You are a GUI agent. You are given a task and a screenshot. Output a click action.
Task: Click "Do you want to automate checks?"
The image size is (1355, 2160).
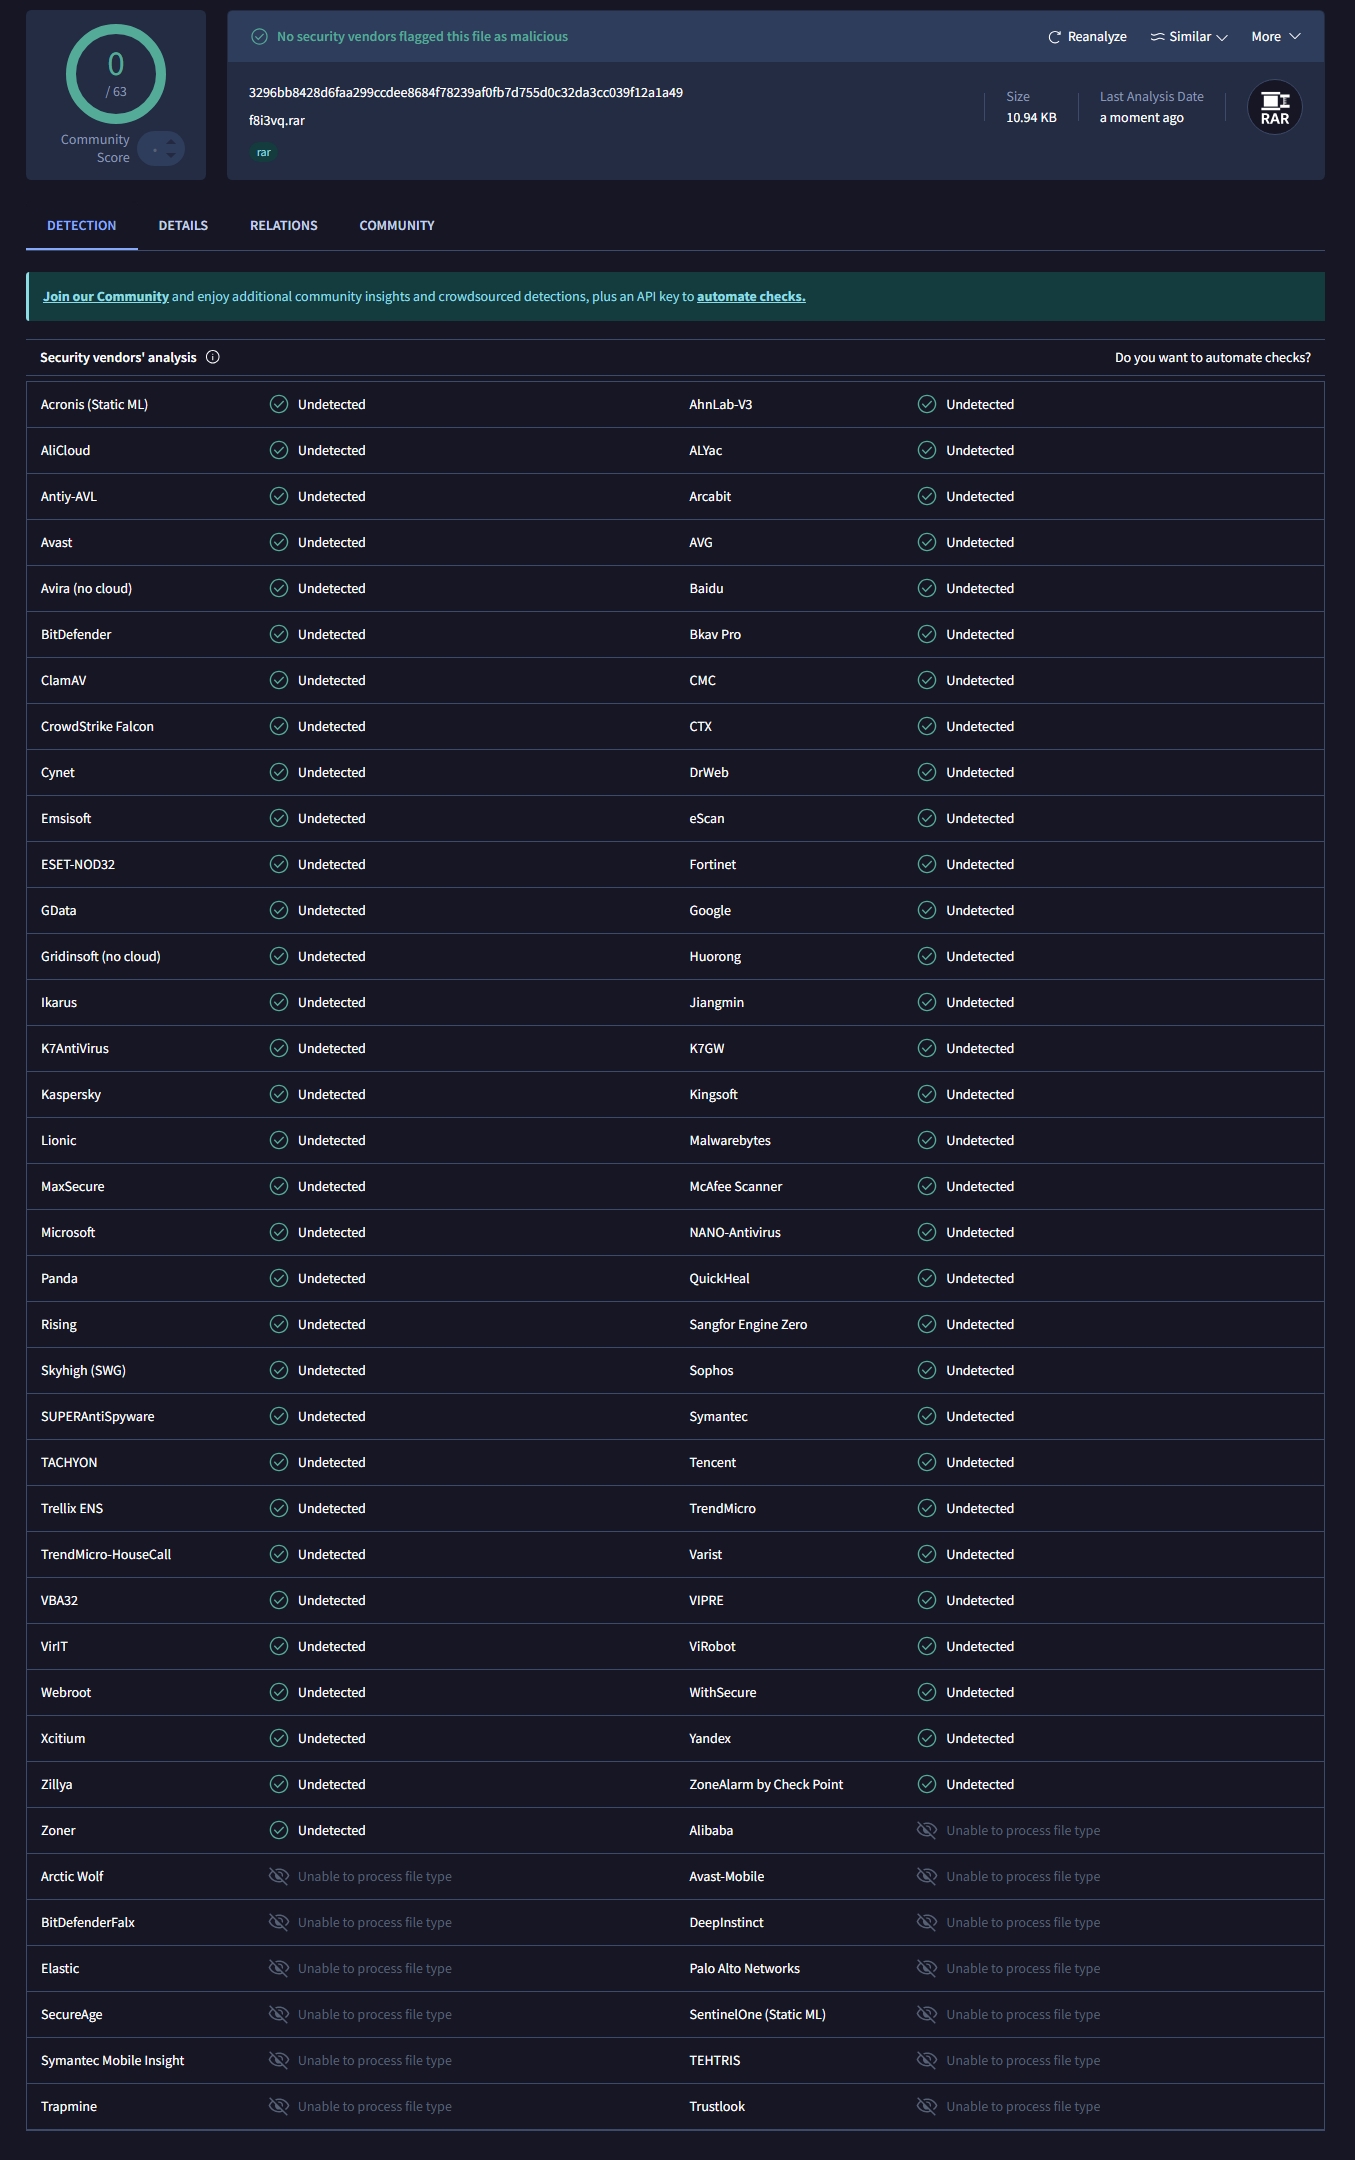(1212, 358)
